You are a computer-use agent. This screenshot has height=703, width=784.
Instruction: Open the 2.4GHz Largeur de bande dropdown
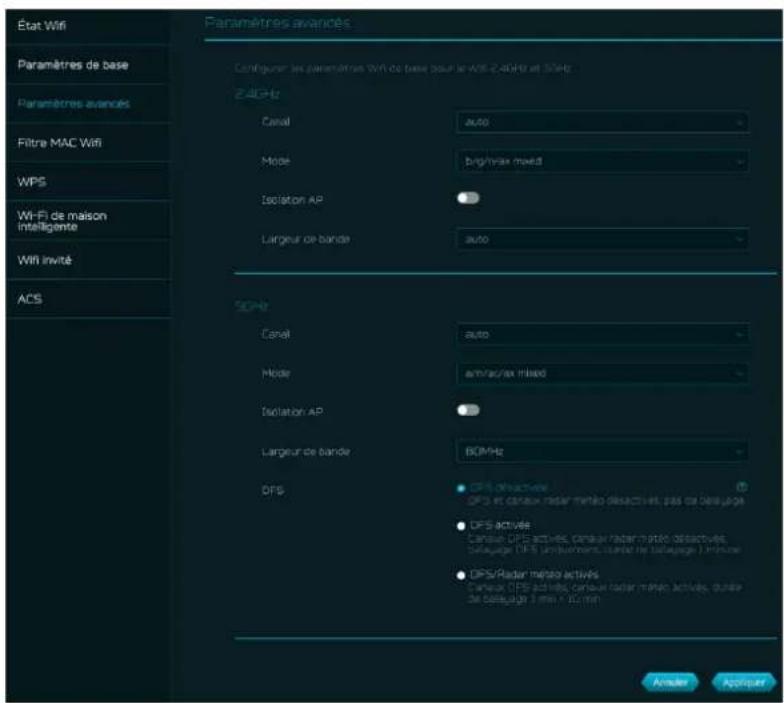602,240
